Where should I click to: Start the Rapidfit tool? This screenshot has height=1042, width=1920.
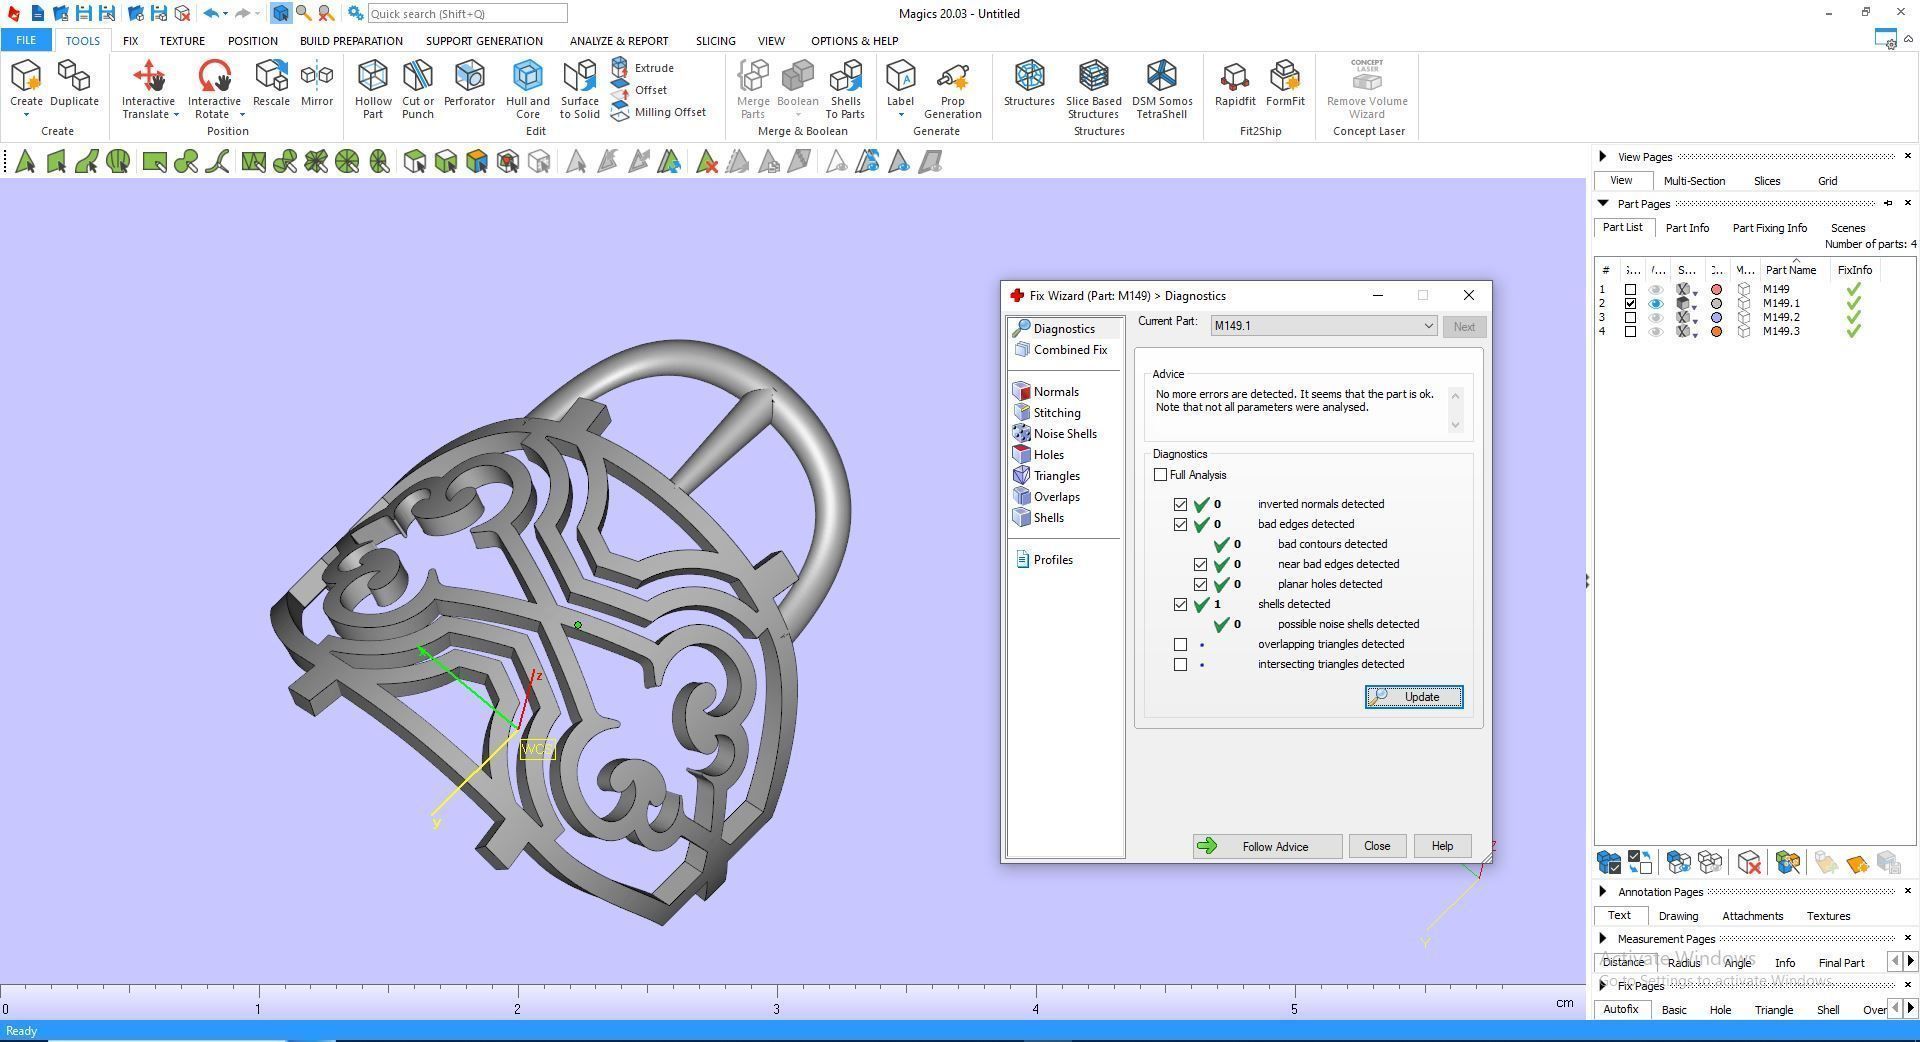(1235, 83)
